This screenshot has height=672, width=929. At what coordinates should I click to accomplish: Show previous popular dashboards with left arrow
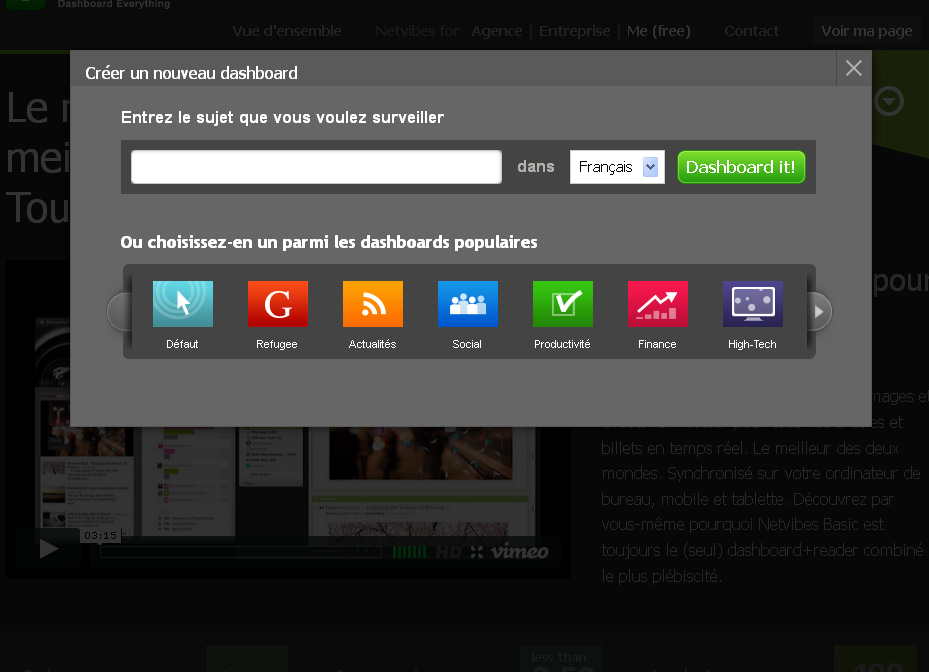click(x=119, y=312)
